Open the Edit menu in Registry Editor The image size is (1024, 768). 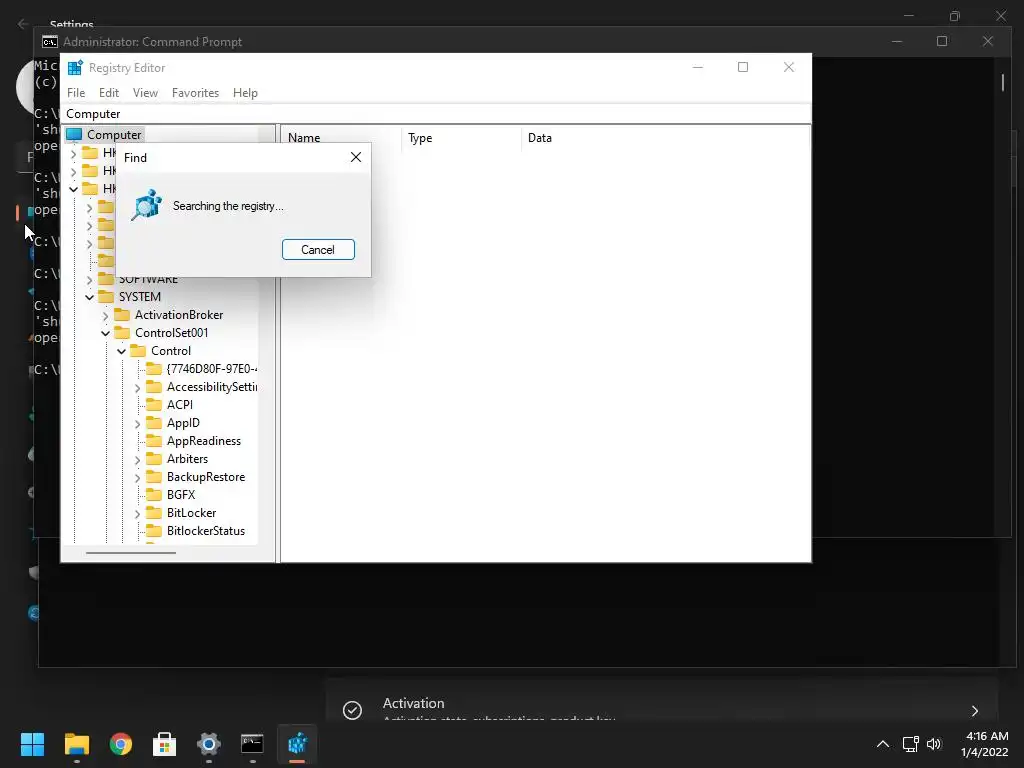click(109, 93)
